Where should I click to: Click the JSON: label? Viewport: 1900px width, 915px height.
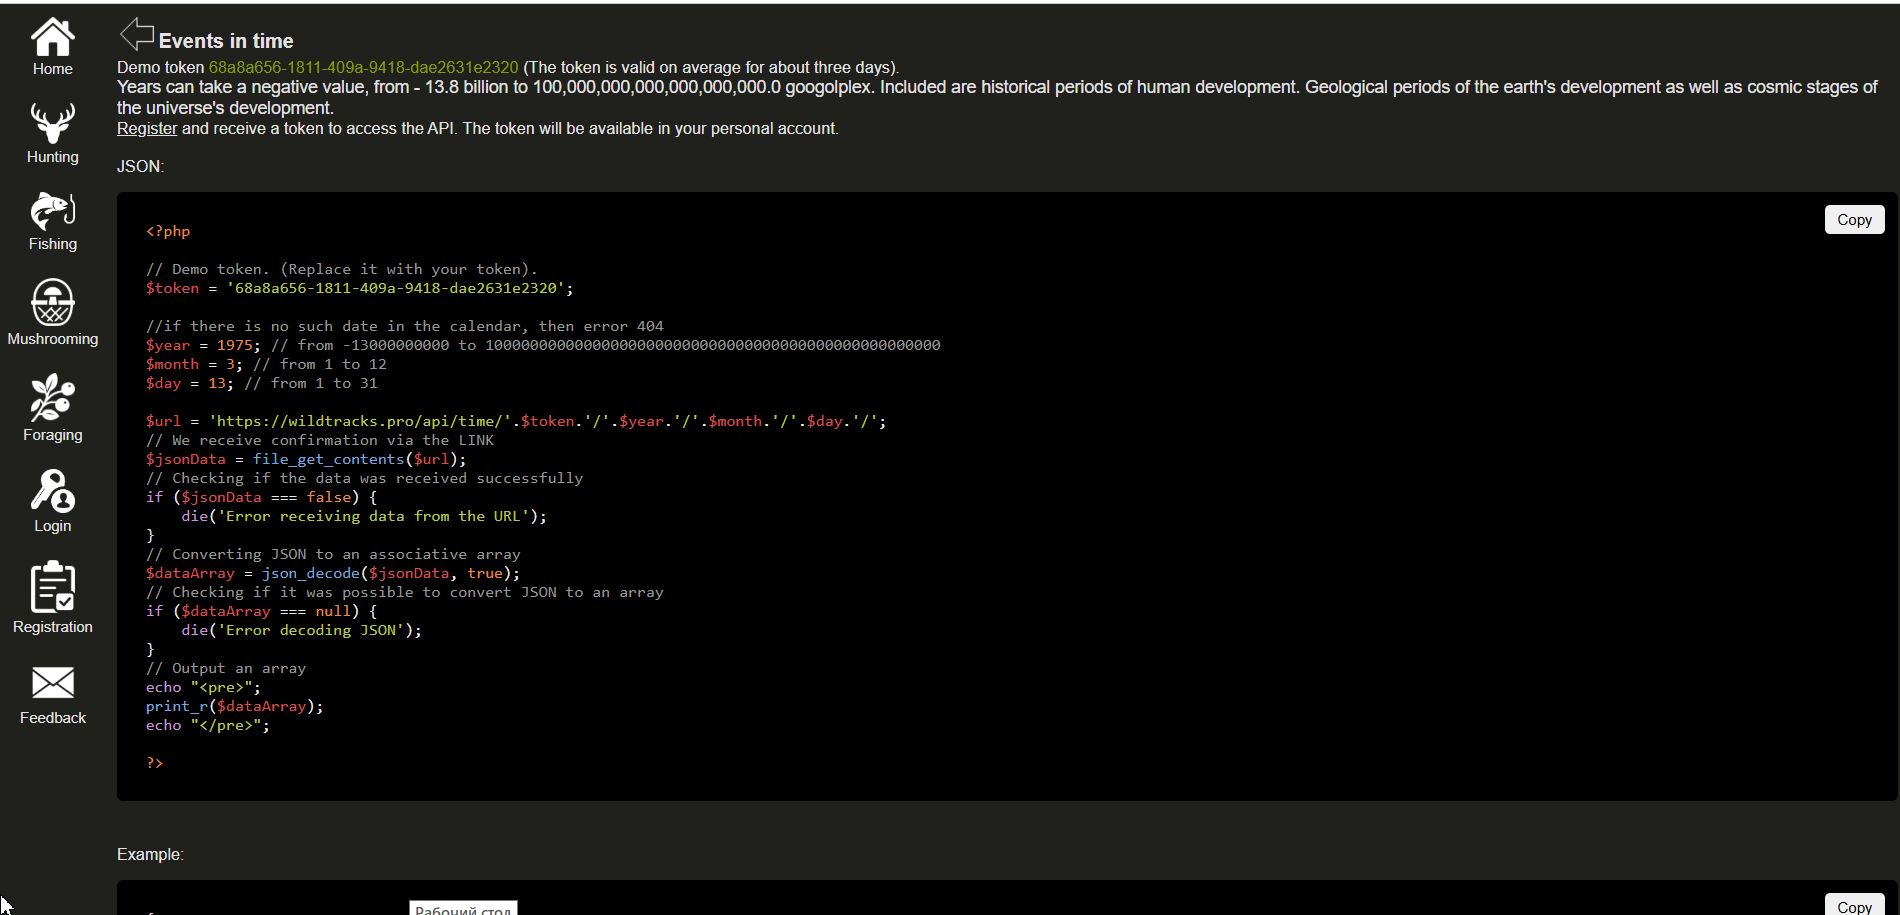point(140,166)
